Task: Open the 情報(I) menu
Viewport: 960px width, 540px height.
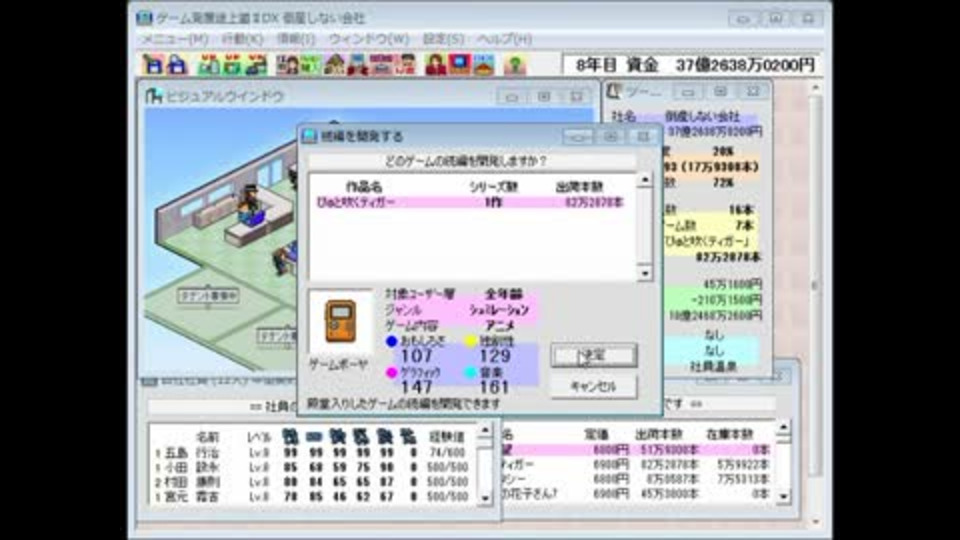Action: pos(296,39)
